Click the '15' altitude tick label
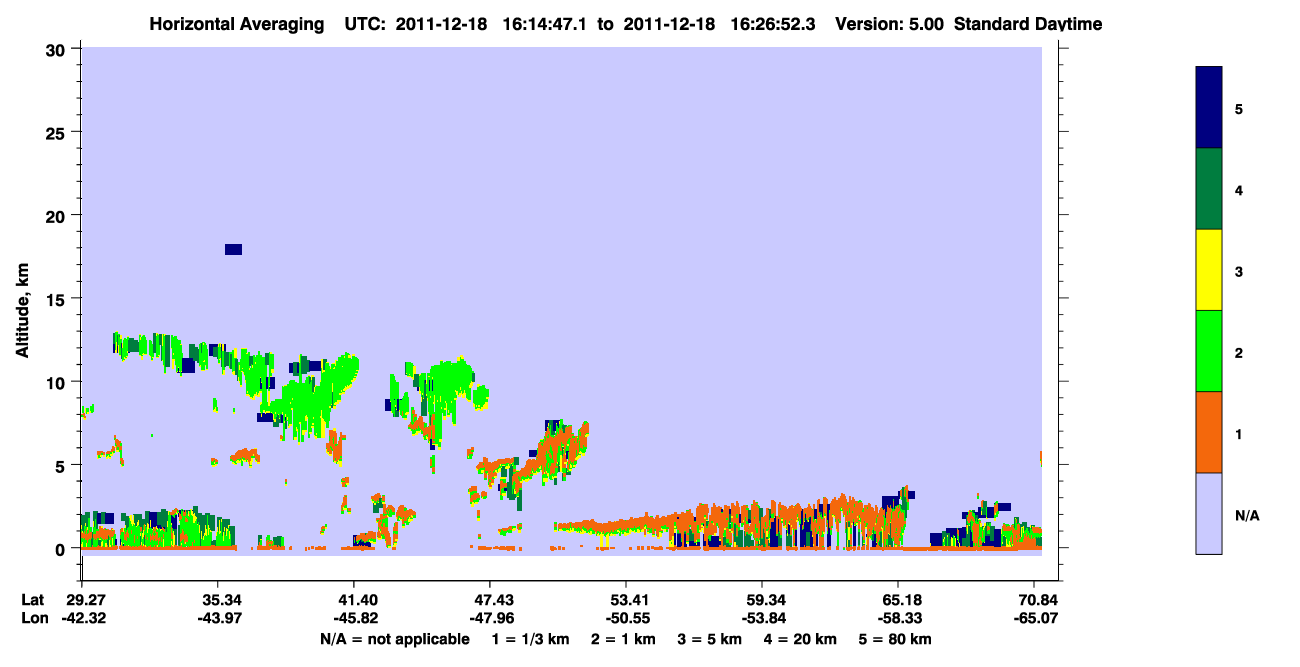This screenshot has width=1300, height=667. [x=58, y=299]
